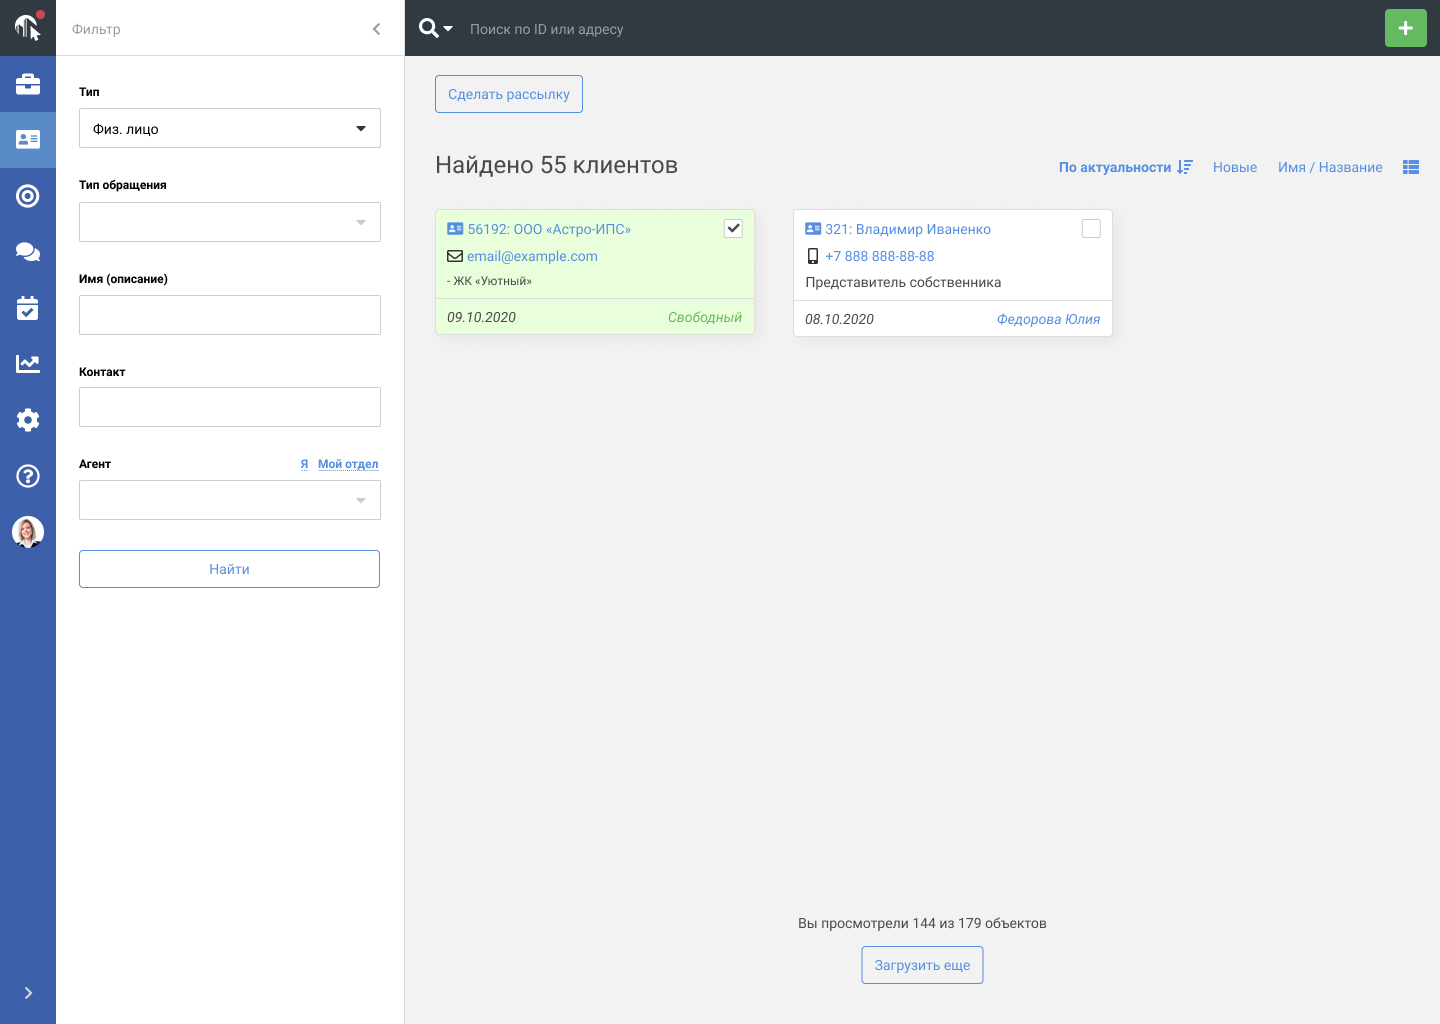Click the Найти button
The height and width of the screenshot is (1024, 1440).
229,569
